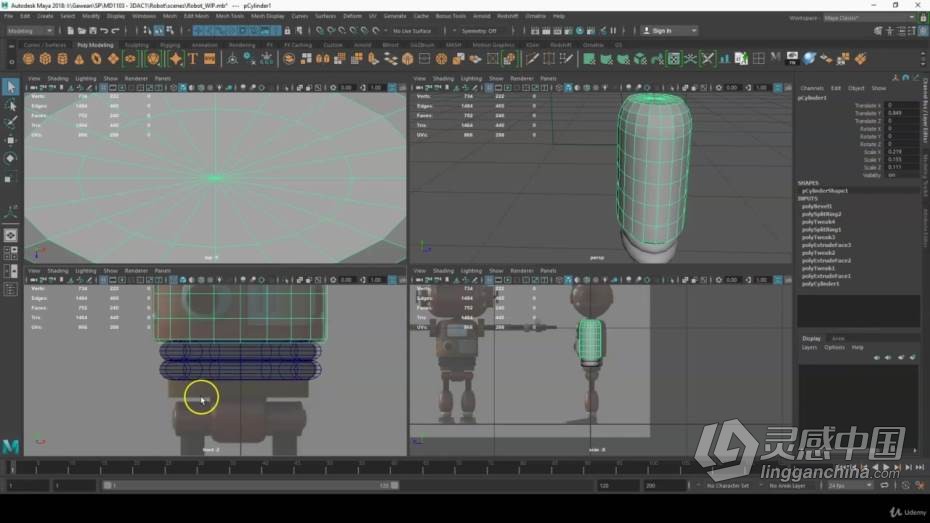Click the pause IPR render icon
The width and height of the screenshot is (930, 523).
pyautogui.click(x=613, y=31)
